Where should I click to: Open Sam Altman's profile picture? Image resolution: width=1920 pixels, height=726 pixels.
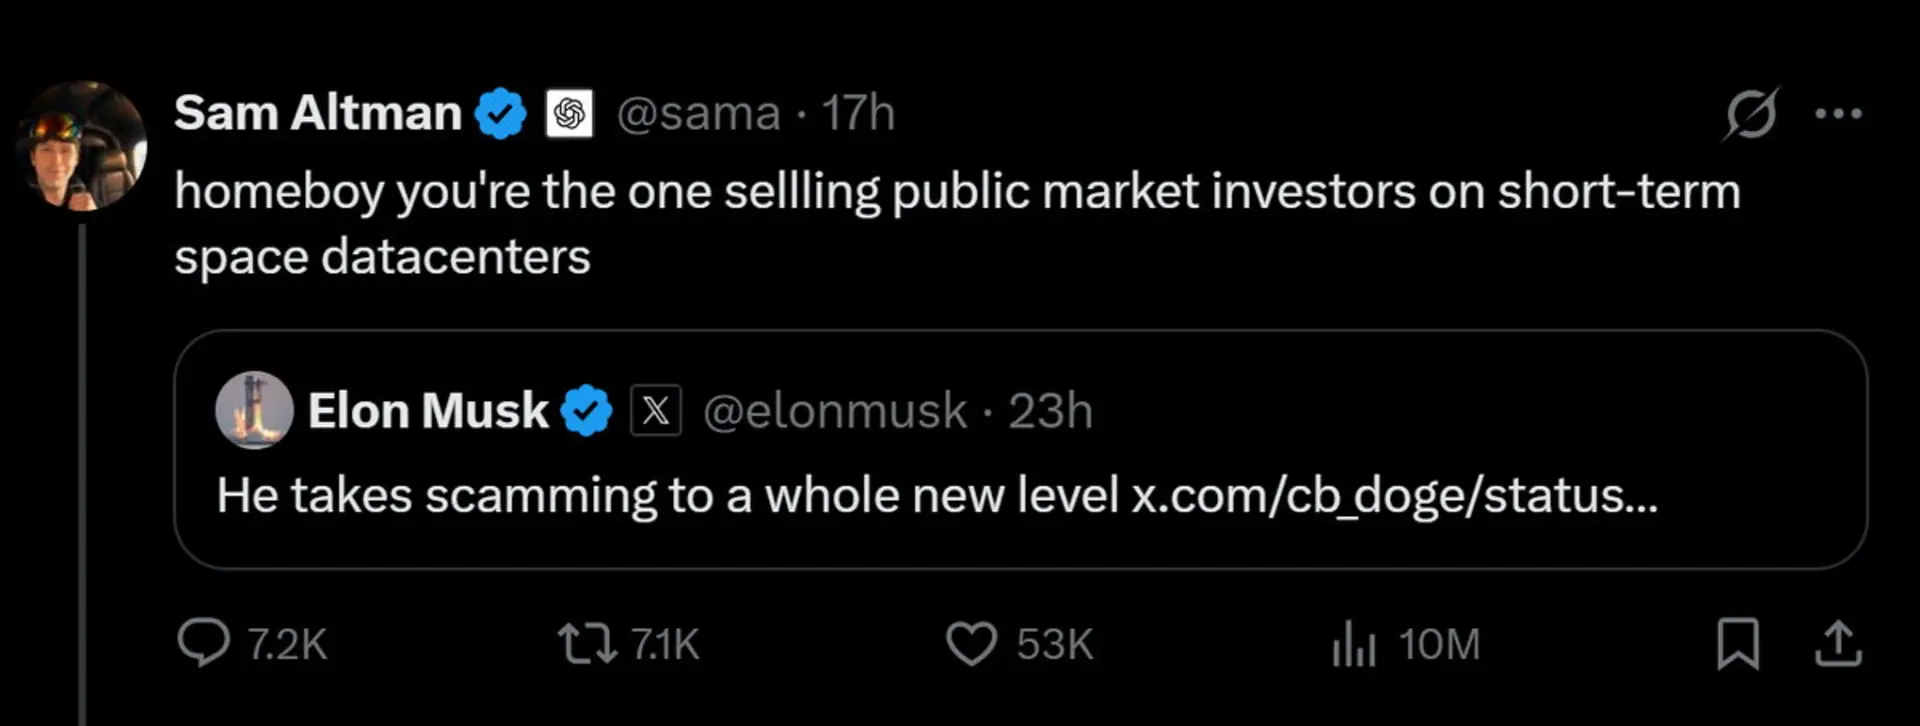click(82, 146)
